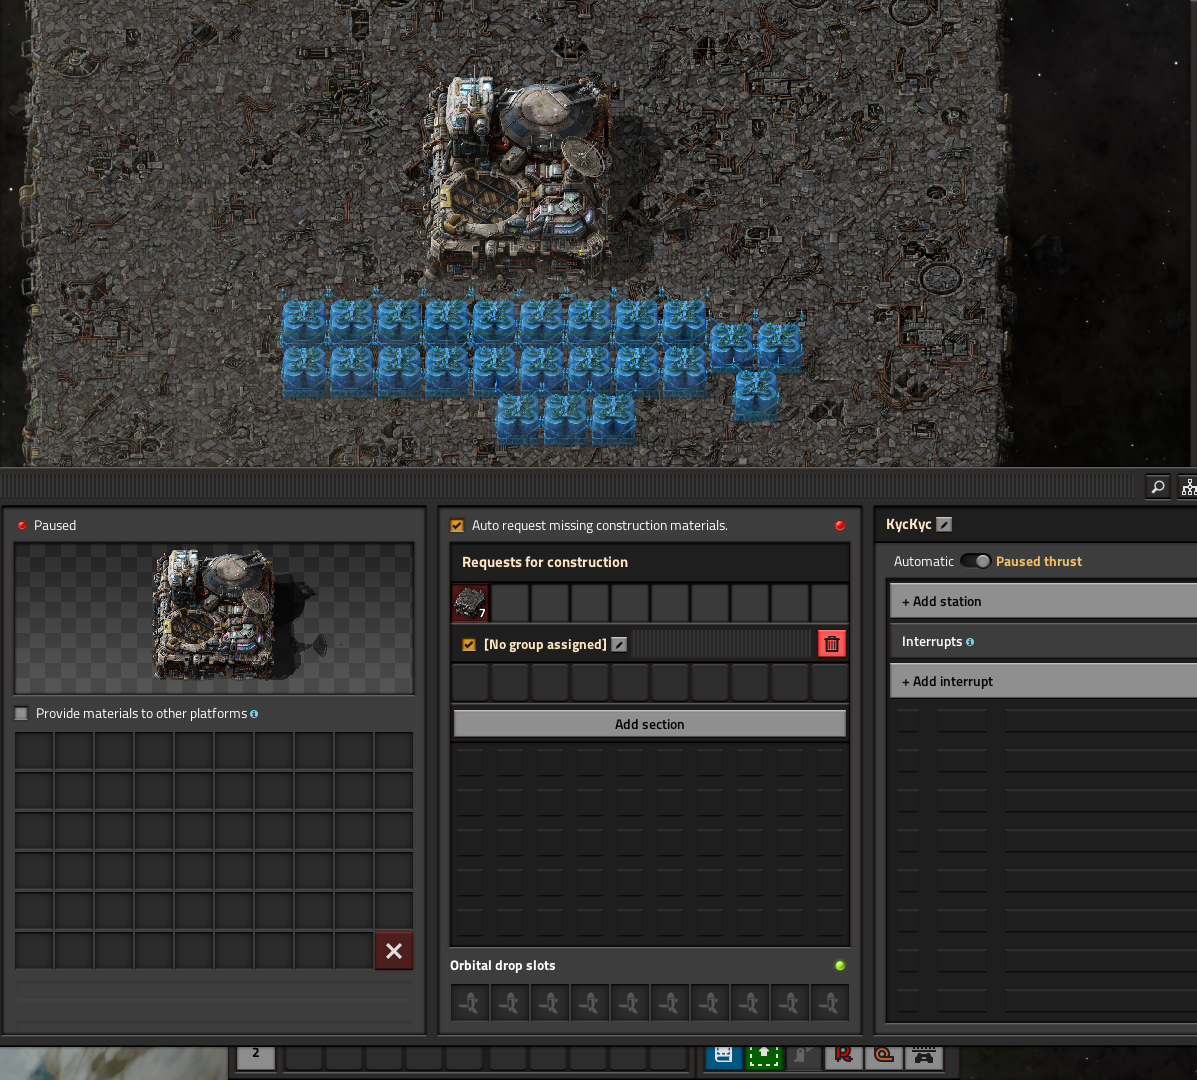Click the 'Interrupts' header text

pyautogui.click(x=932, y=641)
